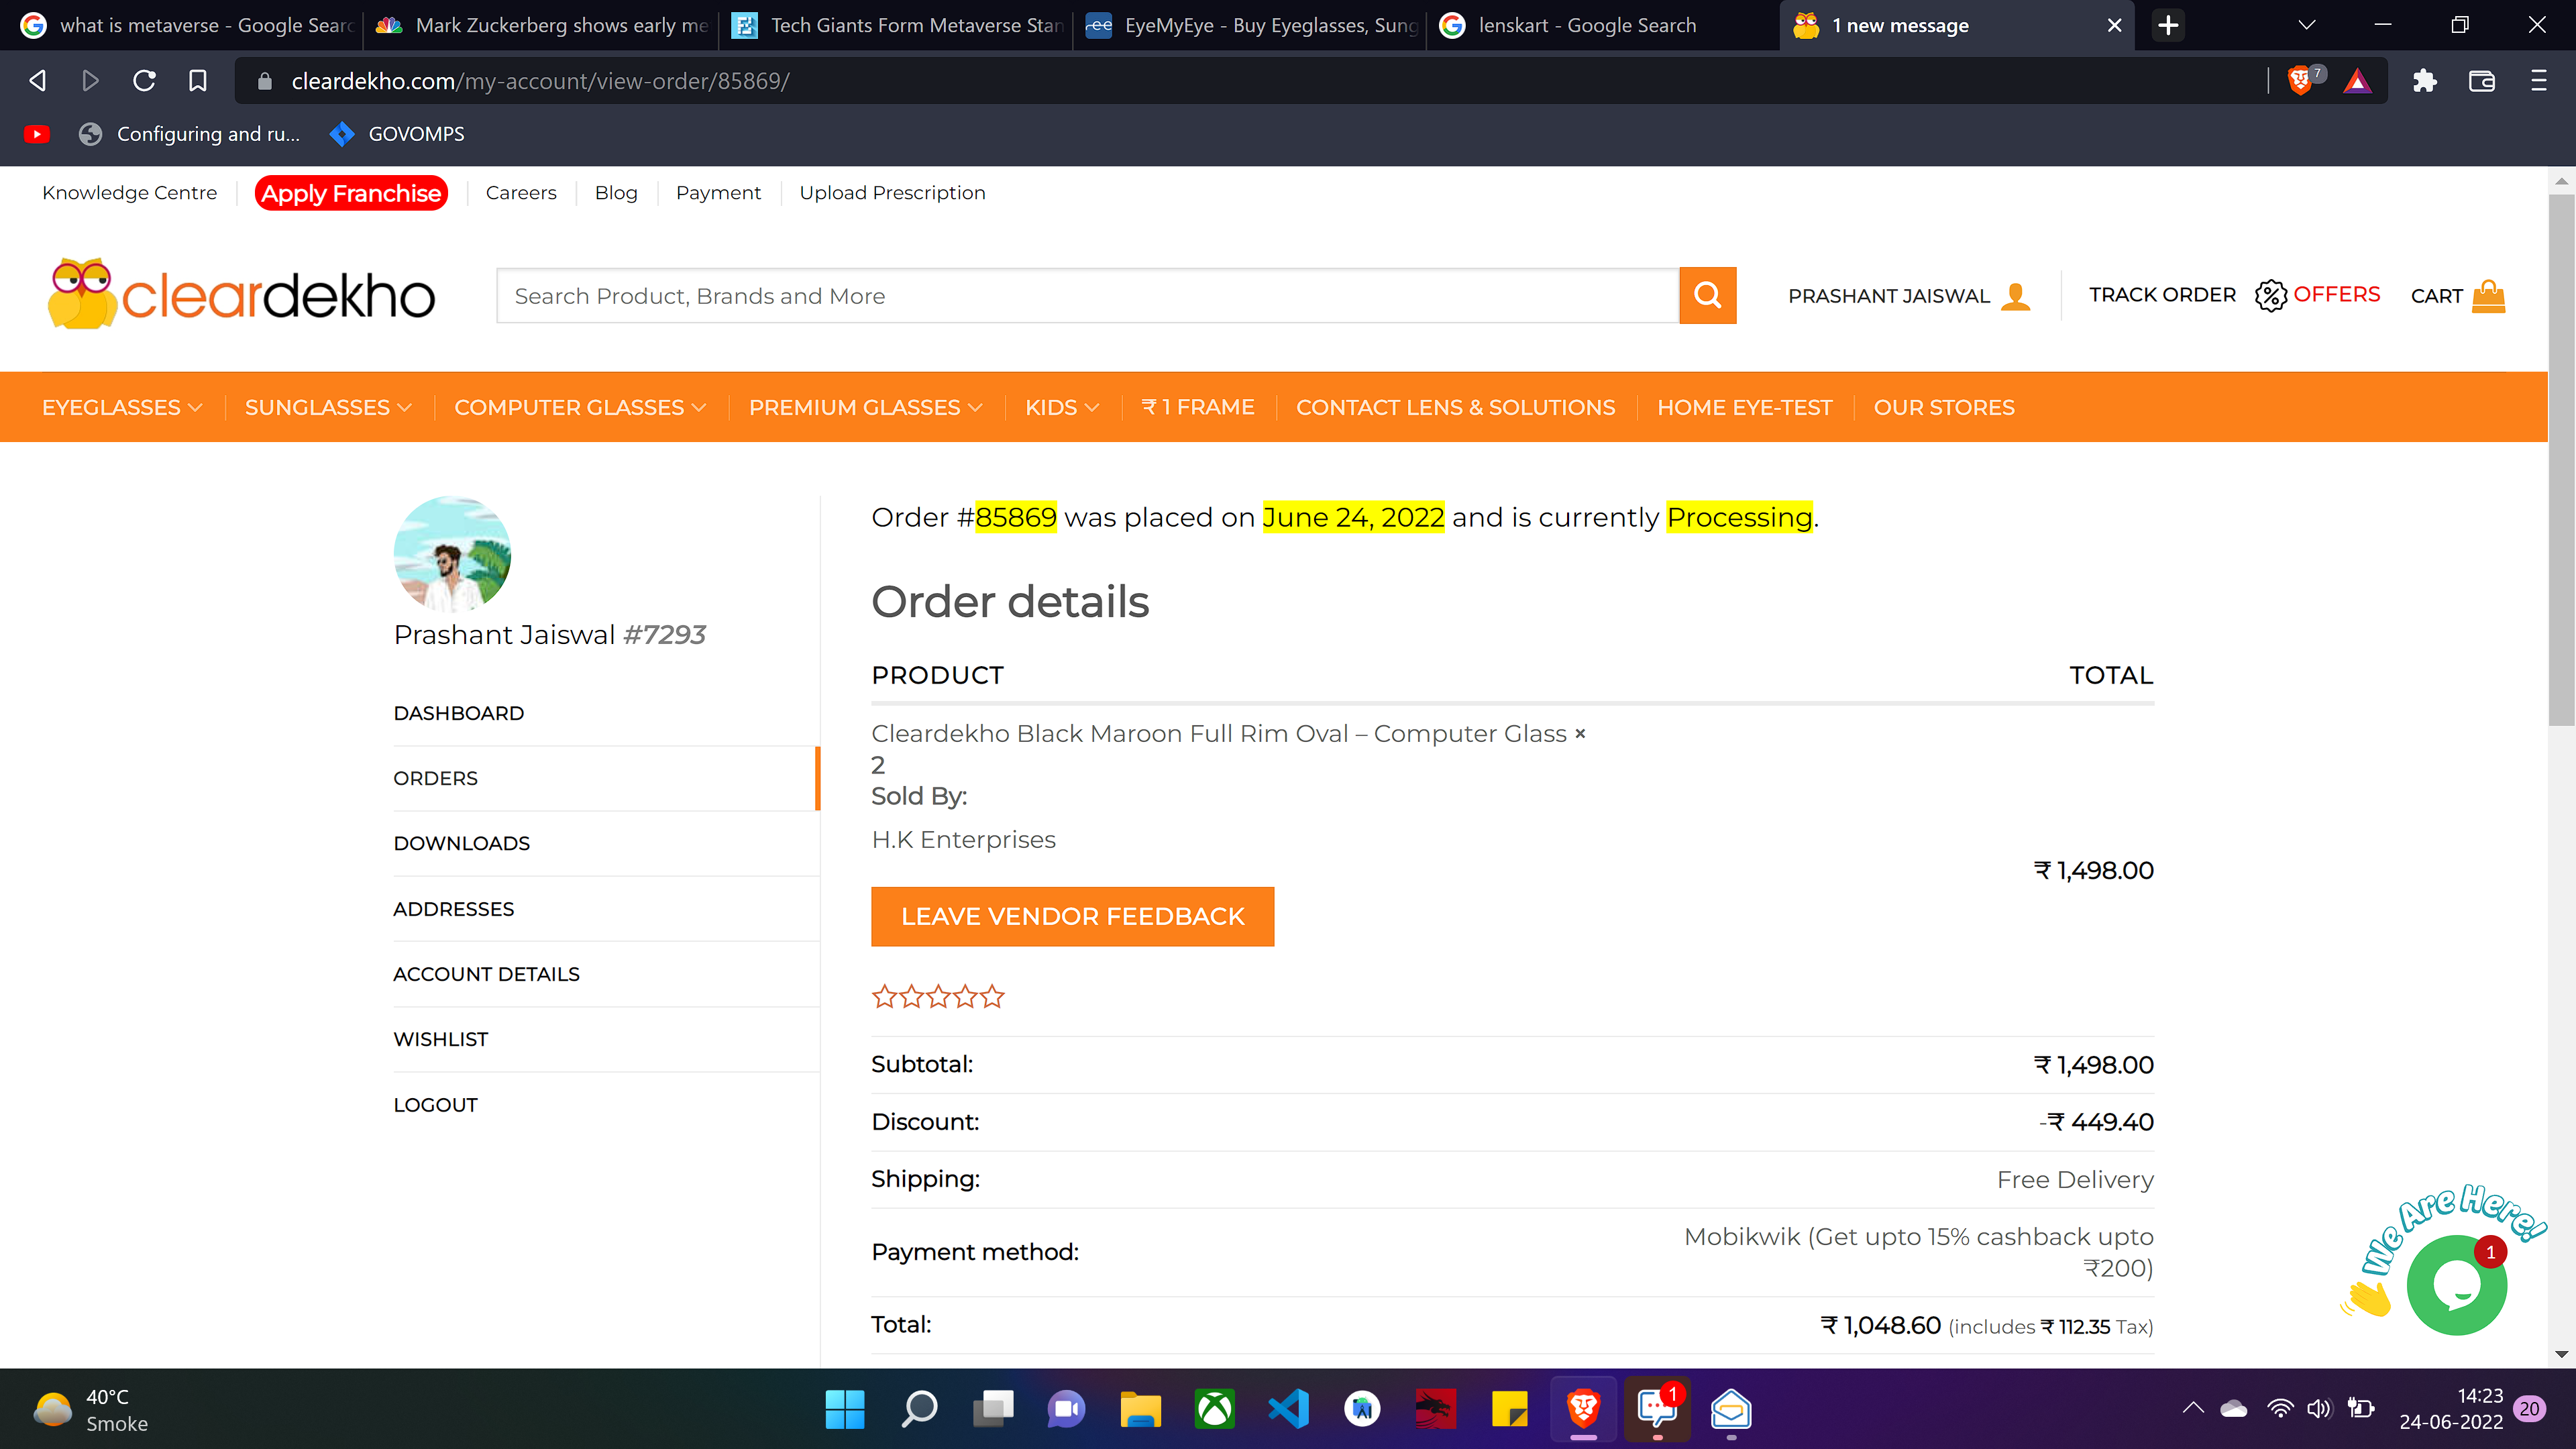
Task: Click the Brave browser taskbar icon
Action: (x=1583, y=1409)
